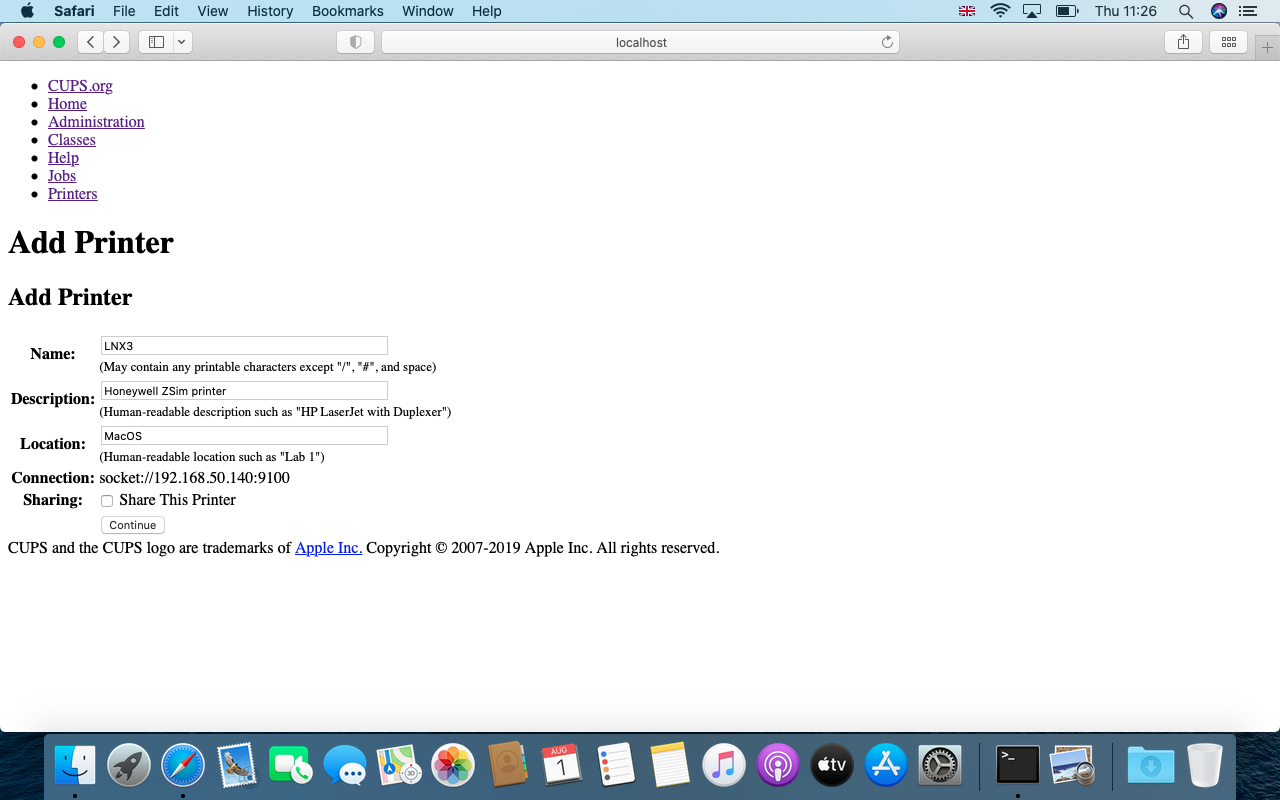Open Terminal from the Dock
The width and height of the screenshot is (1280, 800).
pos(1018,765)
